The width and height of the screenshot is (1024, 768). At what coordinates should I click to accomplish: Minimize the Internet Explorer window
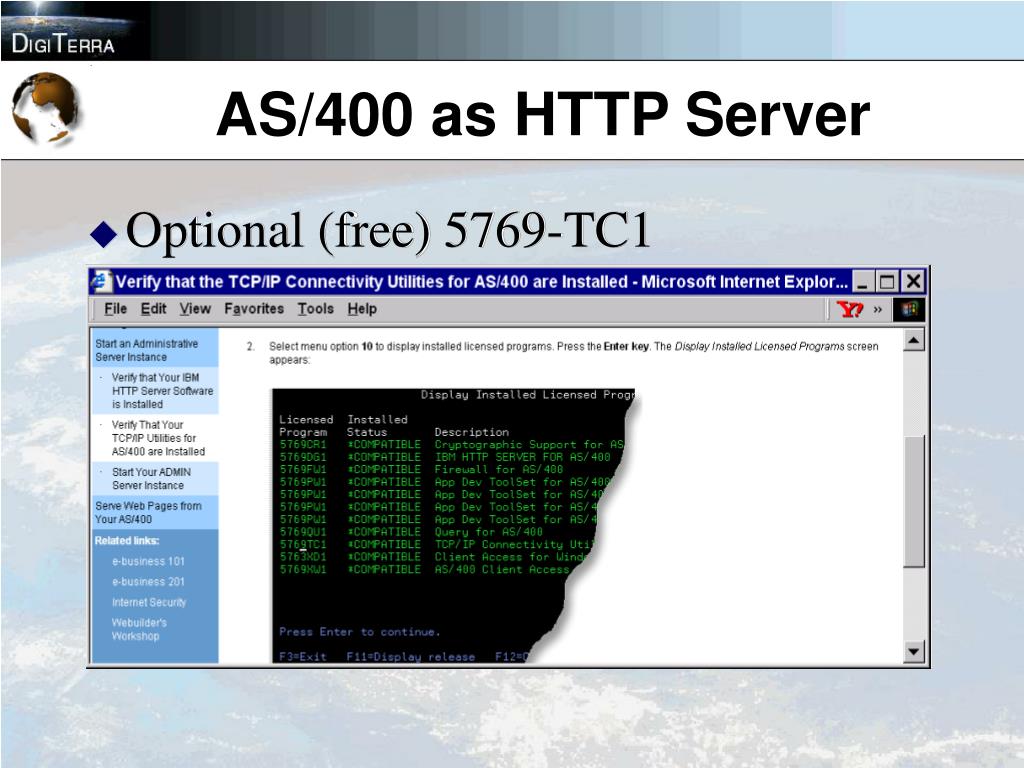pos(863,282)
